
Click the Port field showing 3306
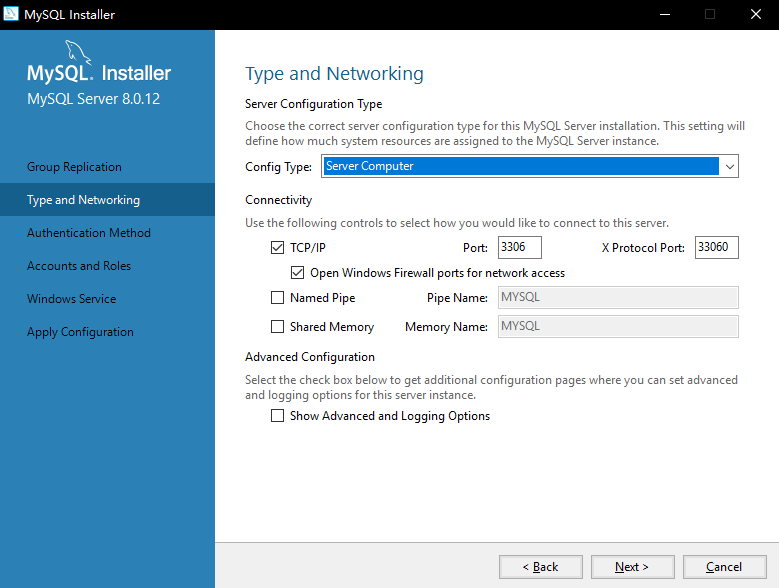click(x=520, y=247)
